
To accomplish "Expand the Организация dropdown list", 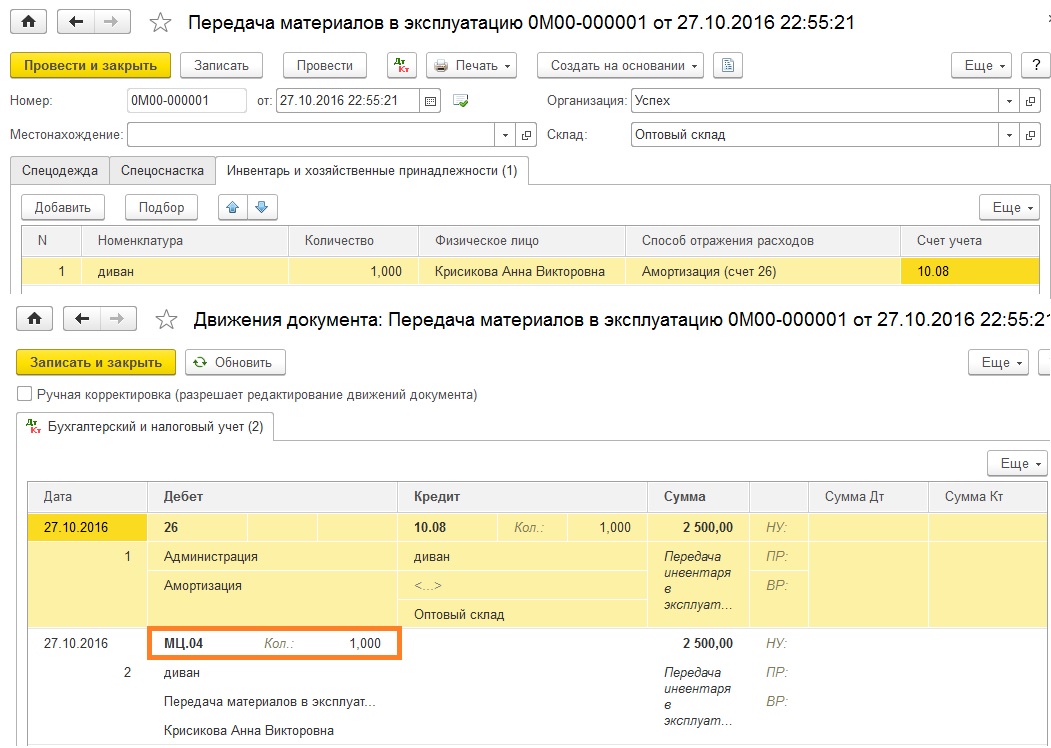I will (1009, 101).
